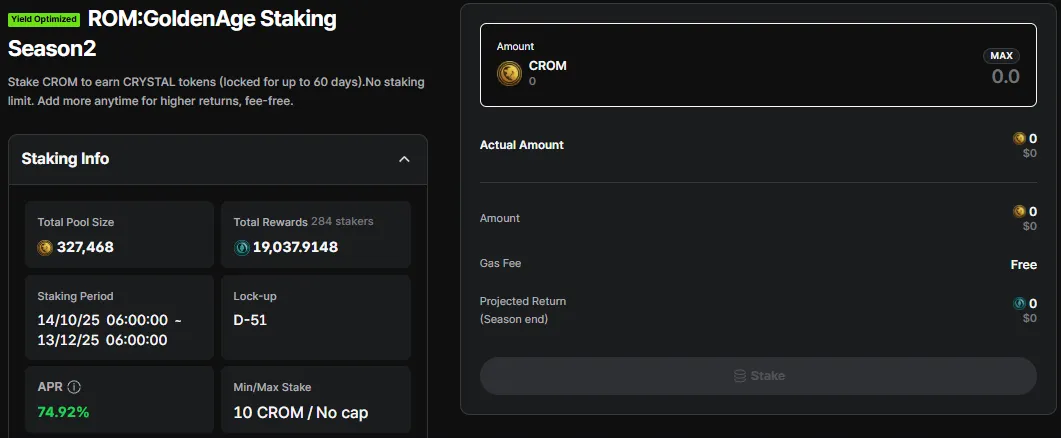Click the crystal icon beside Projected Return value
Screen dimensions: 1061x438
click(x=1019, y=304)
